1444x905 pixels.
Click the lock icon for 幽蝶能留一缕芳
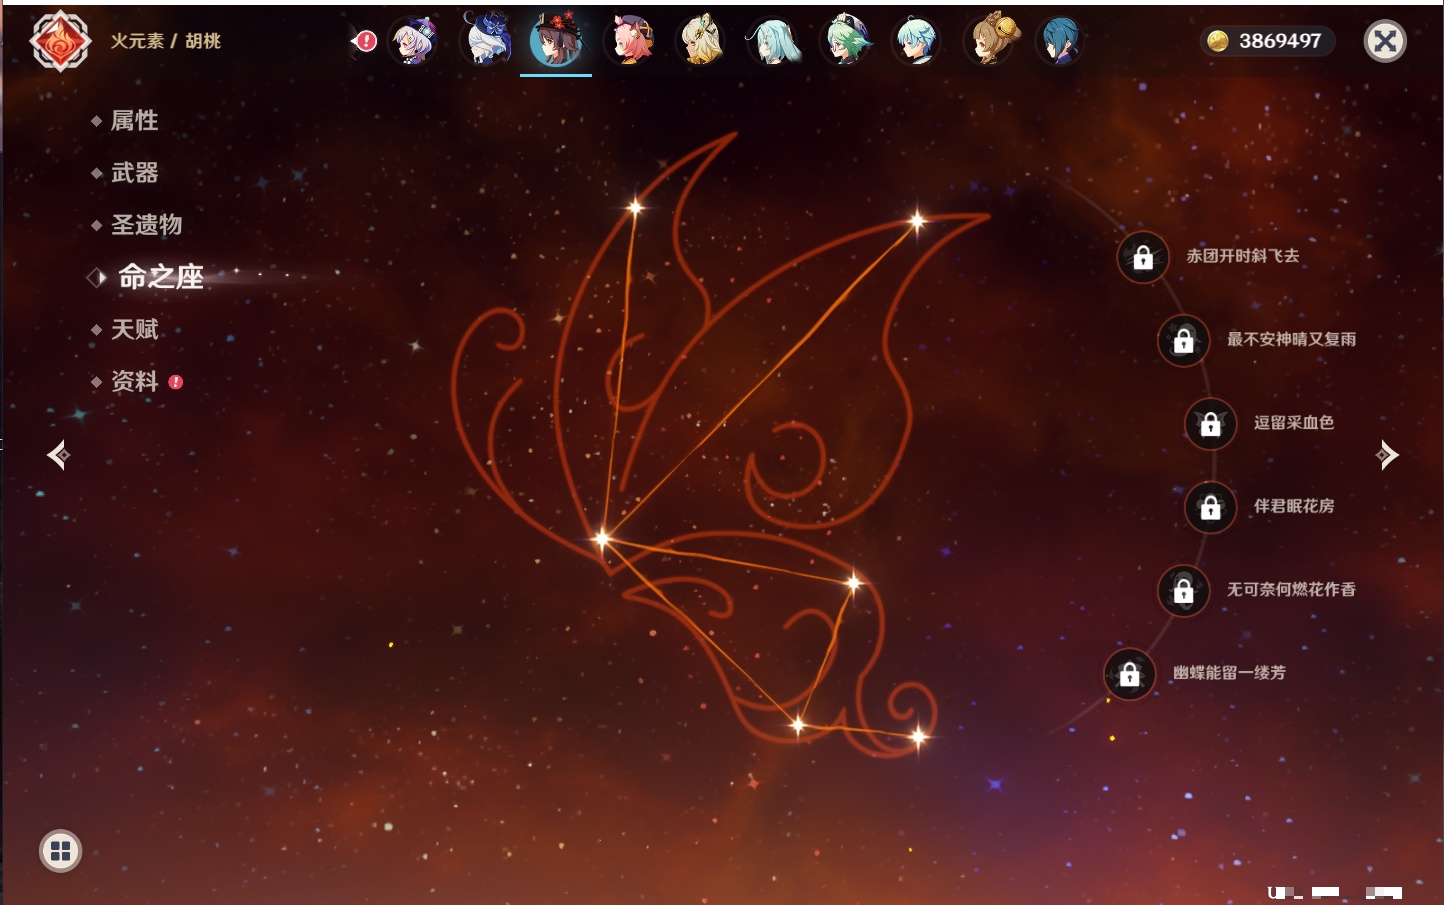click(x=1130, y=675)
